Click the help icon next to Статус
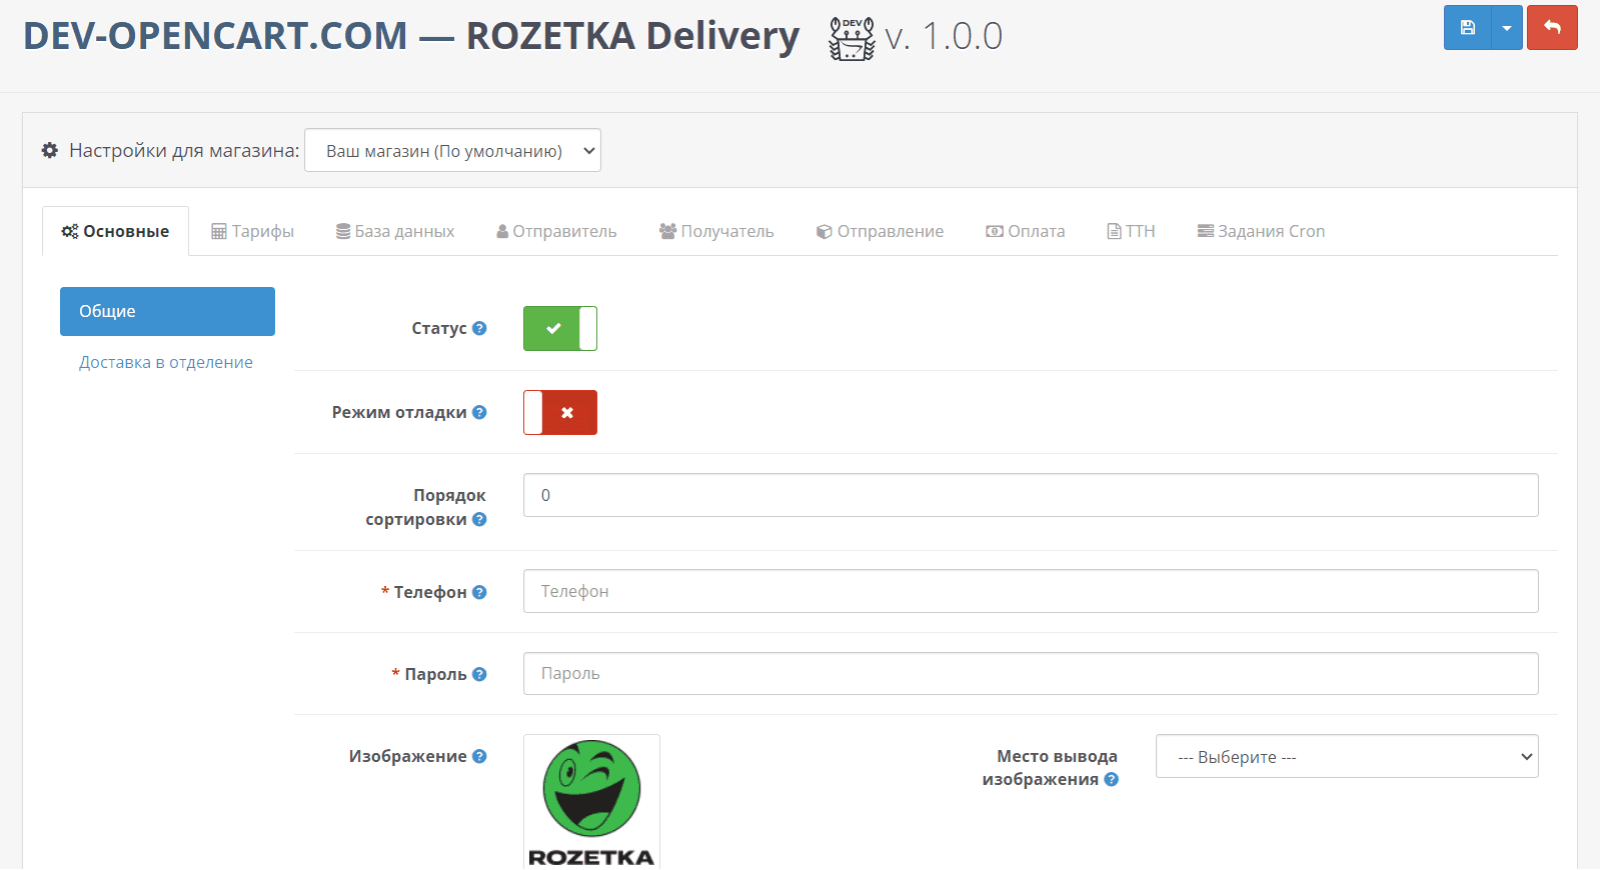Image resolution: width=1600 pixels, height=870 pixels. point(479,328)
